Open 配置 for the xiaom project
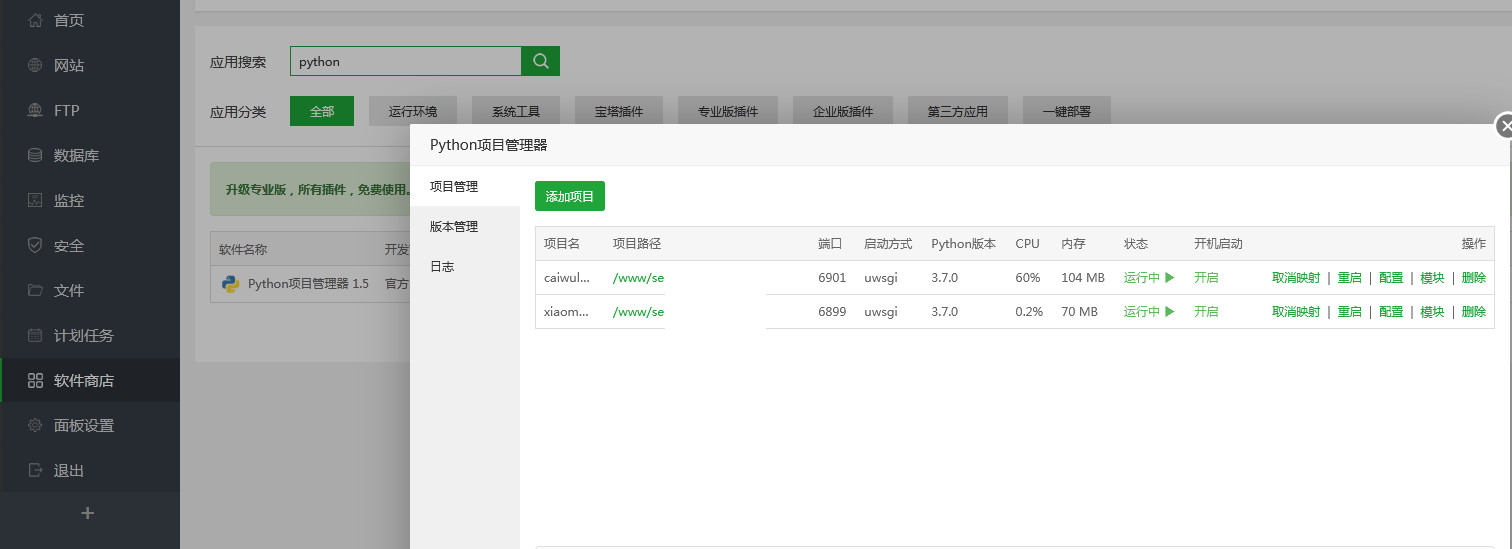 (1390, 312)
